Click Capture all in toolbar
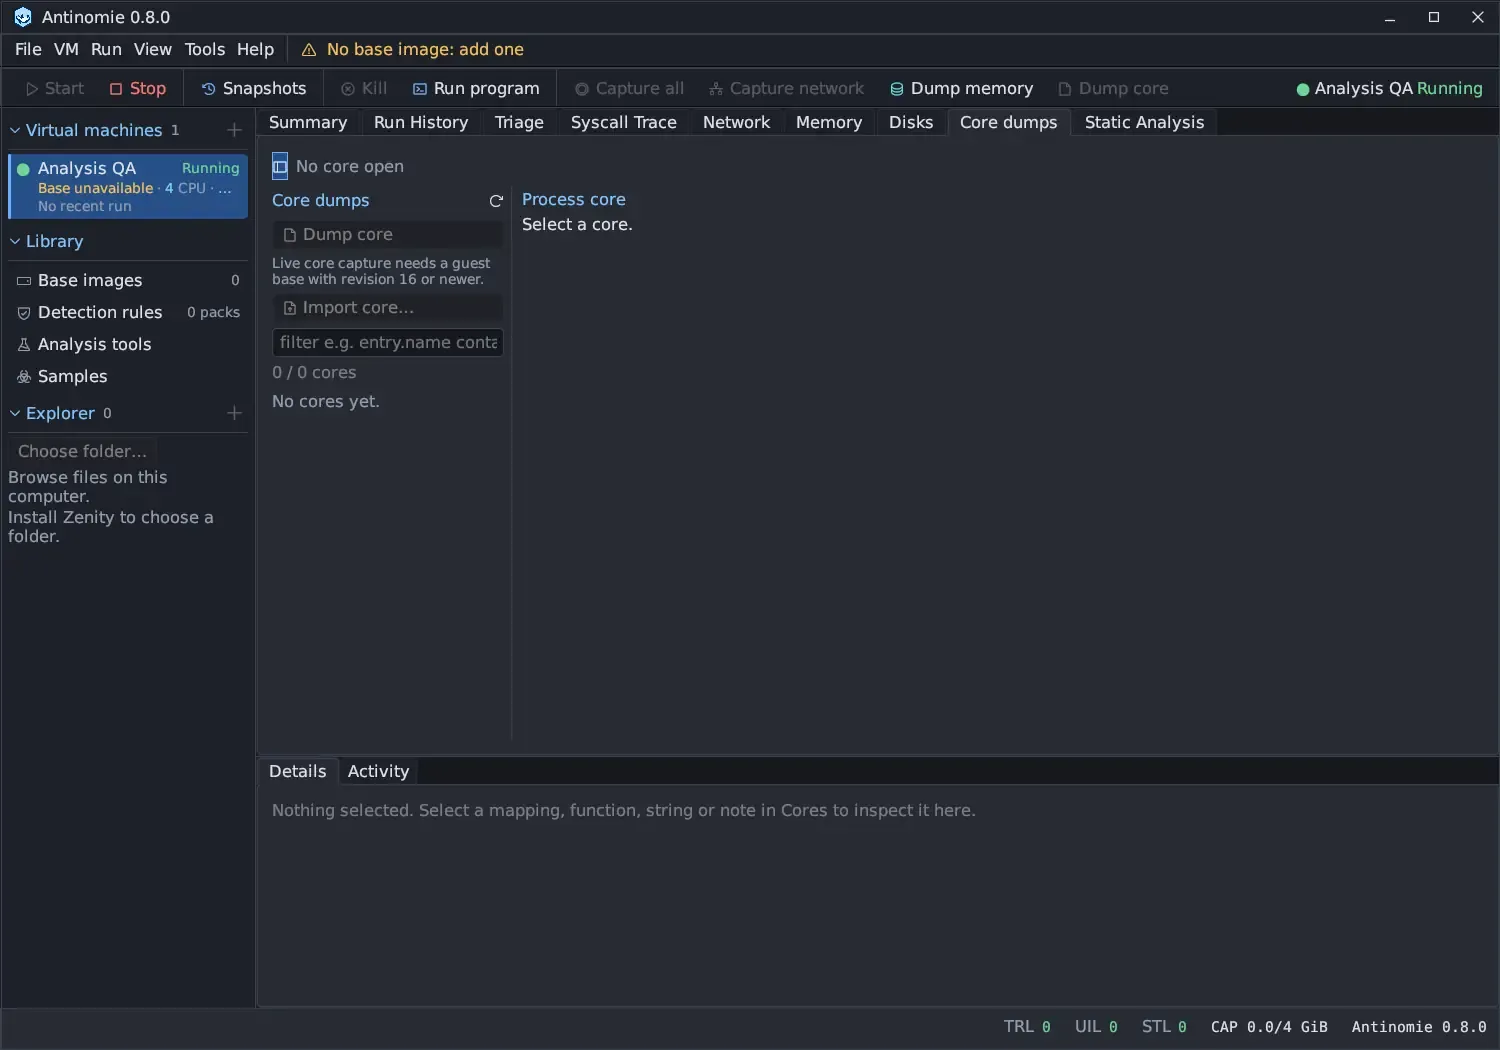 click(x=629, y=88)
